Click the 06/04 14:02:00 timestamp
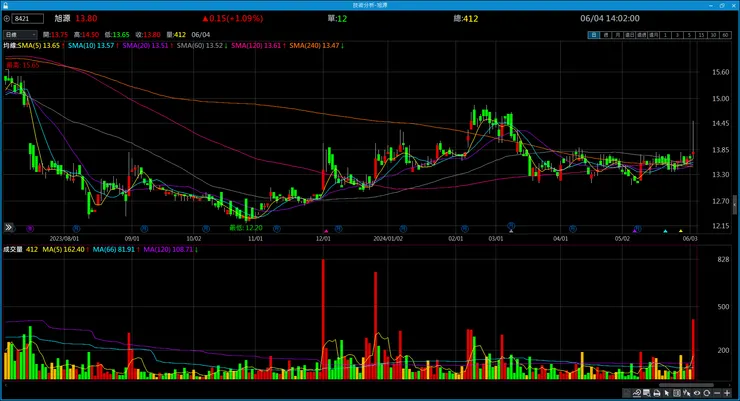Viewport: 740px width, 401px height. [610, 18]
